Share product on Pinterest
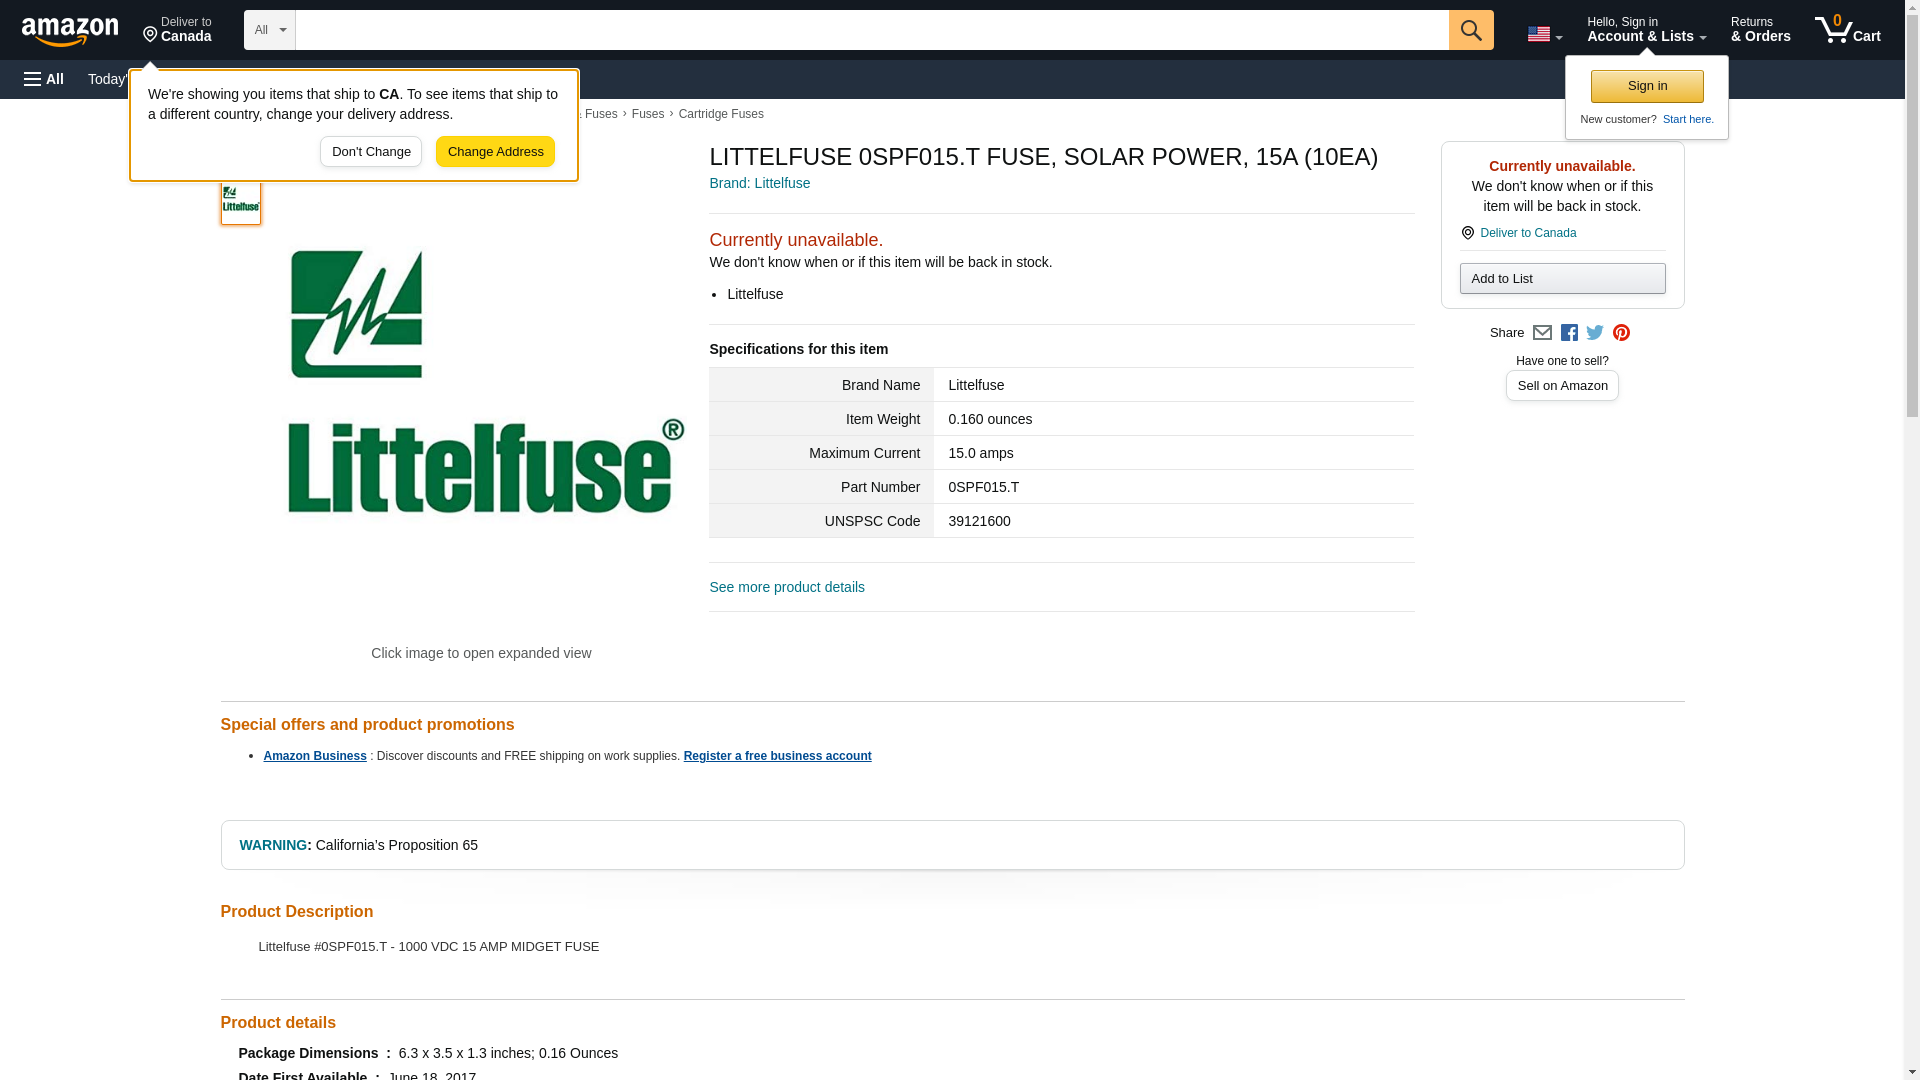This screenshot has width=1920, height=1080. click(x=1621, y=333)
